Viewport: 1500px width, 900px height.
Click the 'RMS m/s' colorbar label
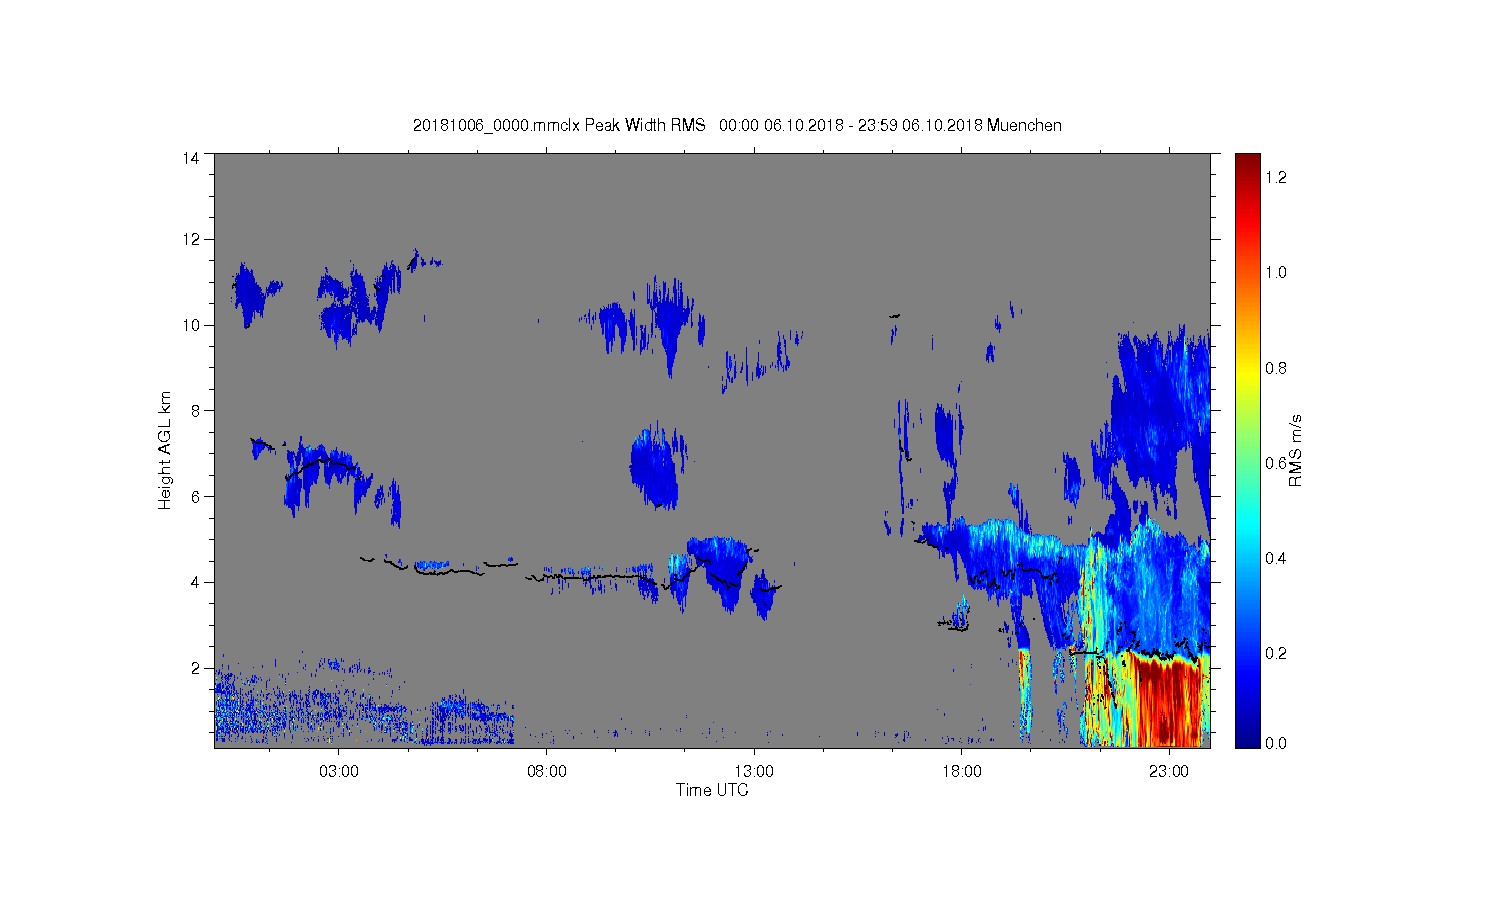(1295, 450)
